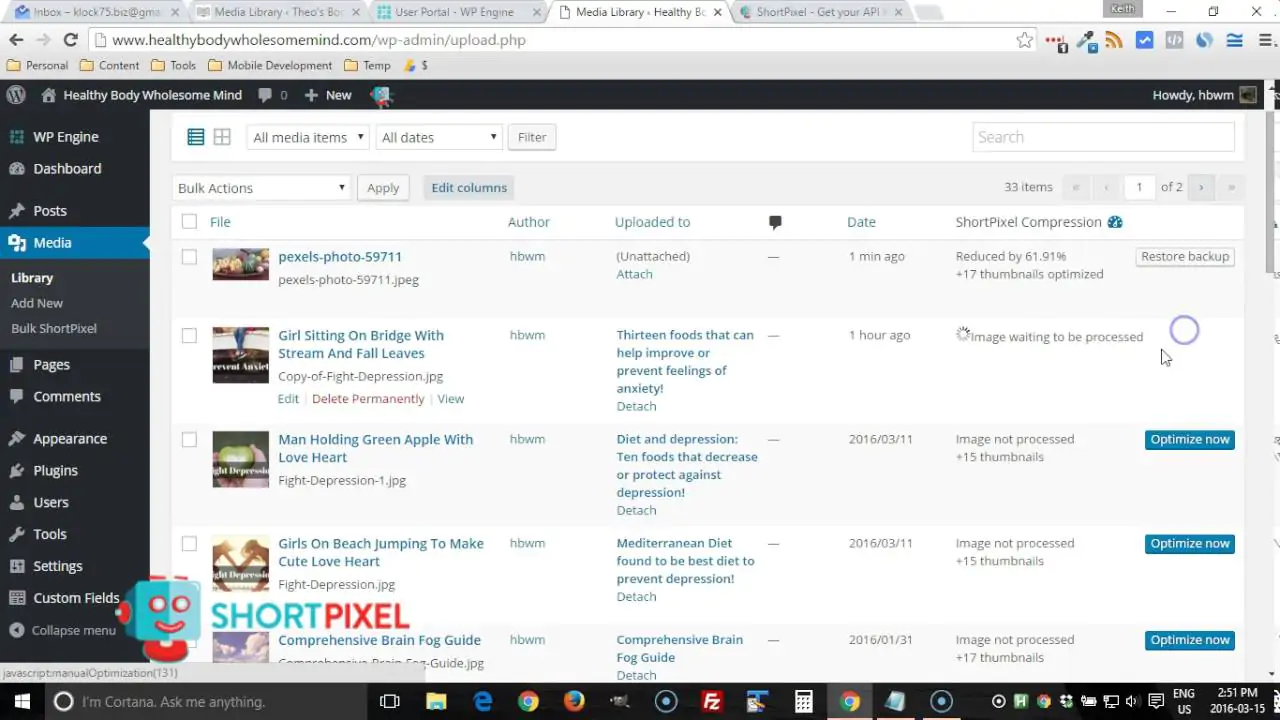Collapse the WordPress admin menu
Screen dimensions: 1280x720
coord(62,630)
